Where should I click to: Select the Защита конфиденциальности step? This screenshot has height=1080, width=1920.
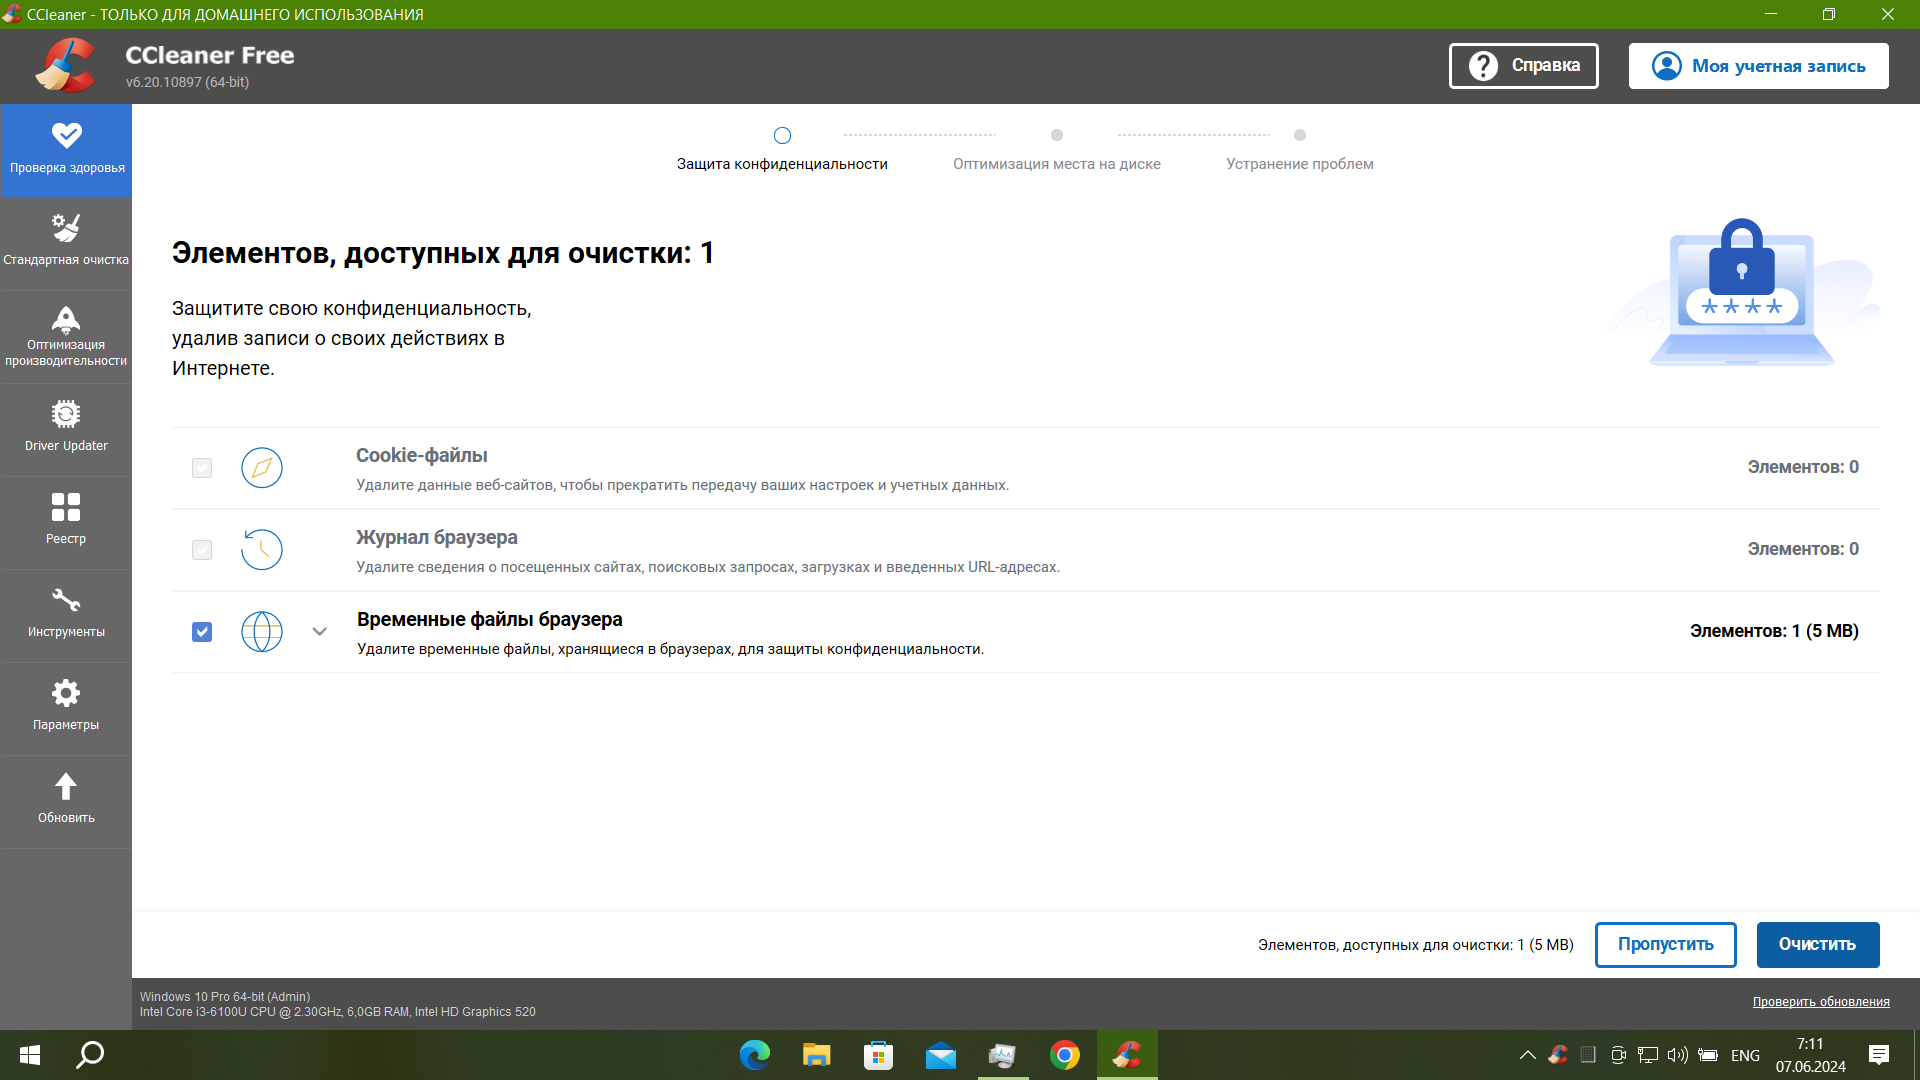click(782, 149)
